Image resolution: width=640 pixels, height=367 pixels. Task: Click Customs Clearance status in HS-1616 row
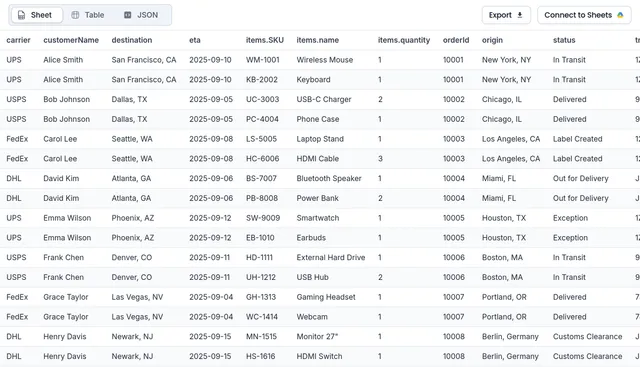coord(587,356)
